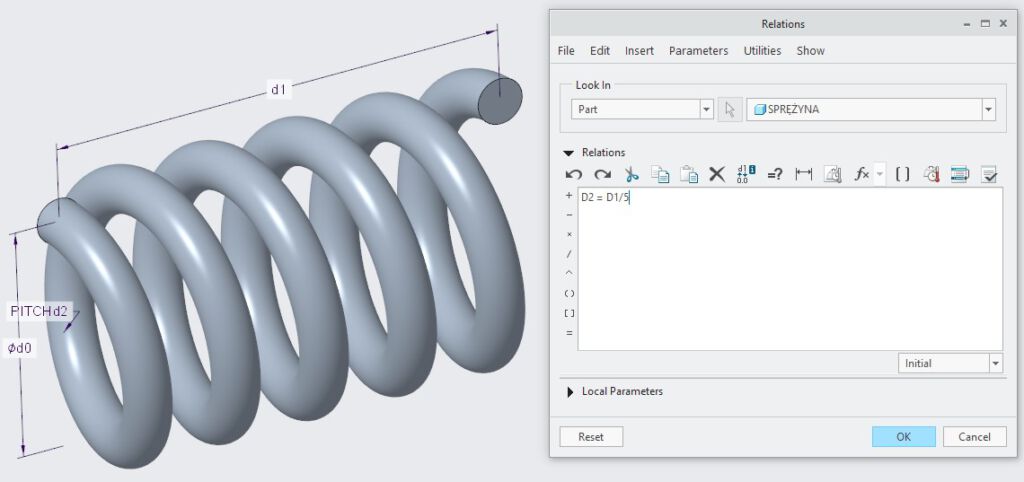Maximize the Relations dialog

click(x=985, y=24)
